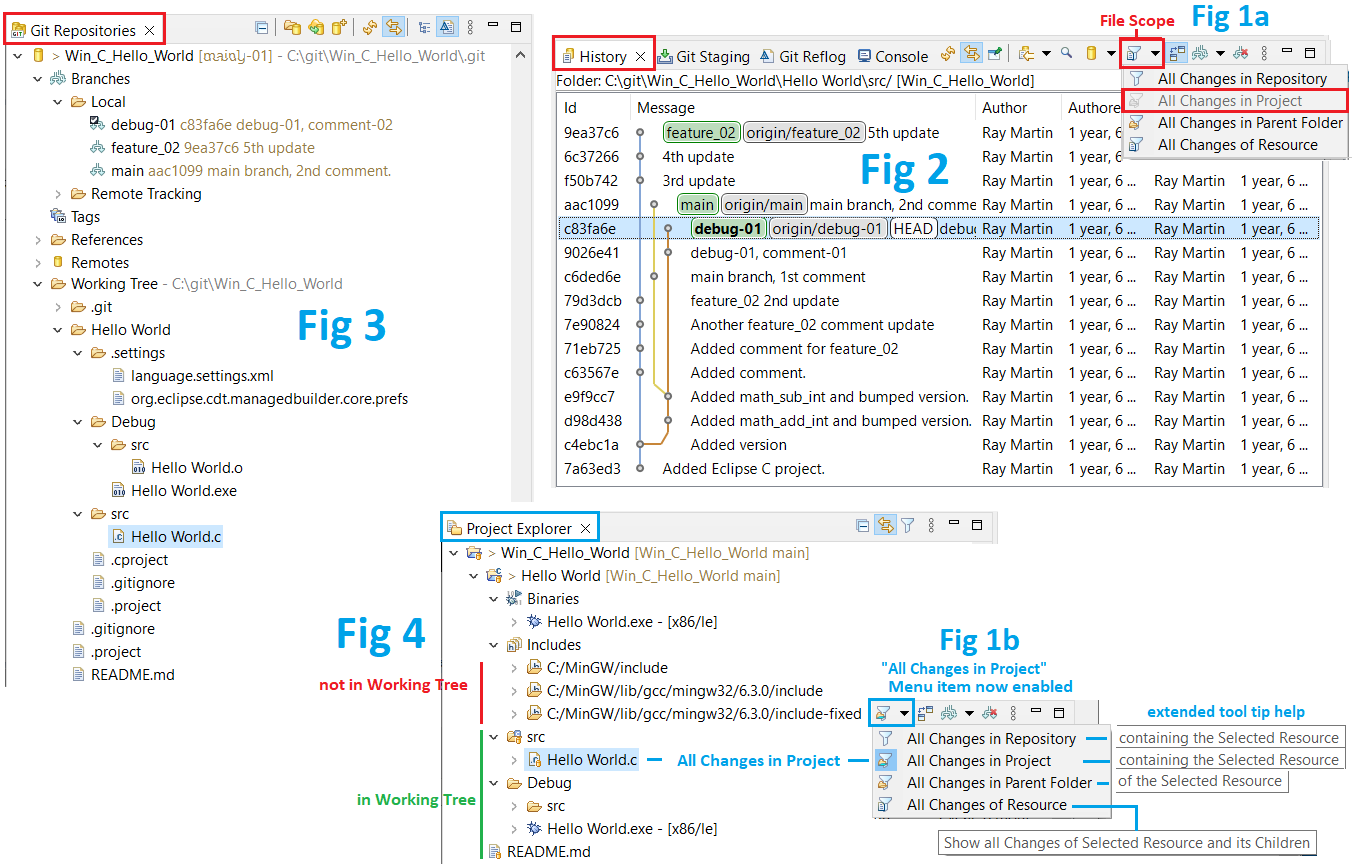The width and height of the screenshot is (1352, 866).
Task: Toggle Link with Editor in History view
Action: pos(971,53)
